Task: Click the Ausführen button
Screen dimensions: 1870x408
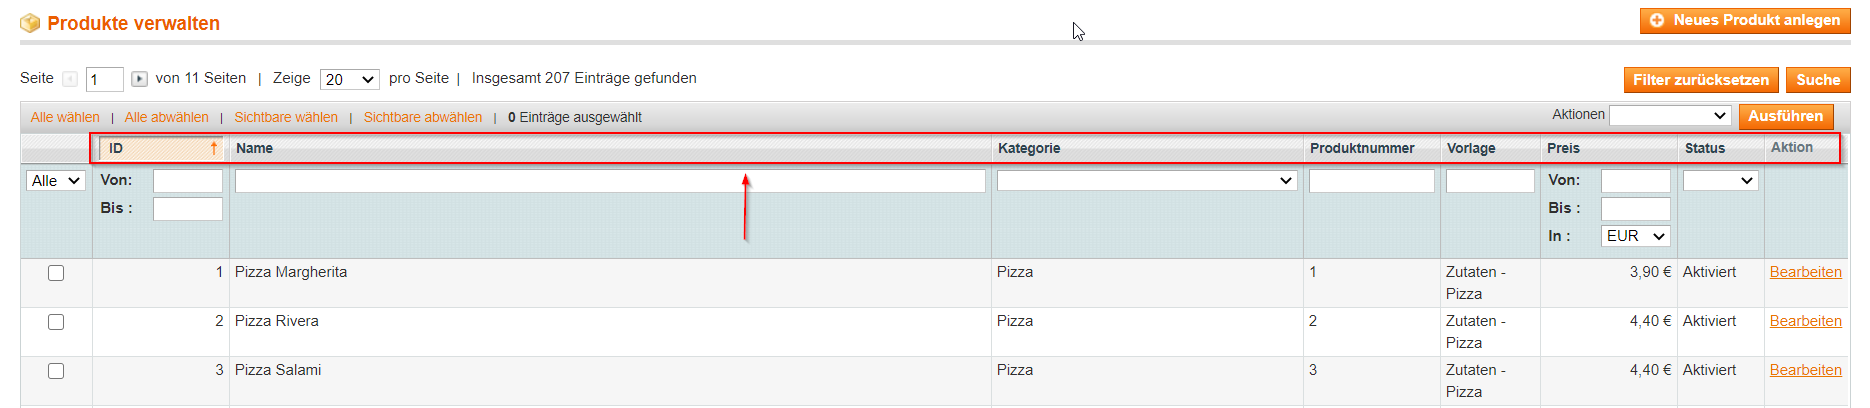Action: [x=1786, y=116]
